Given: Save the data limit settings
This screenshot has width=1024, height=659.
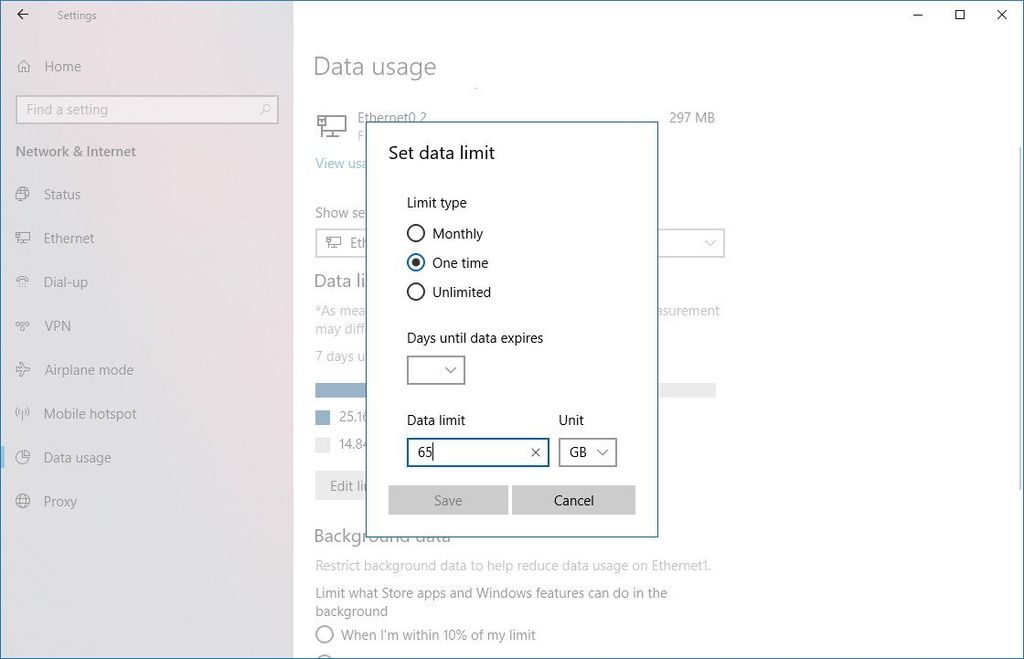Looking at the screenshot, I should point(447,500).
